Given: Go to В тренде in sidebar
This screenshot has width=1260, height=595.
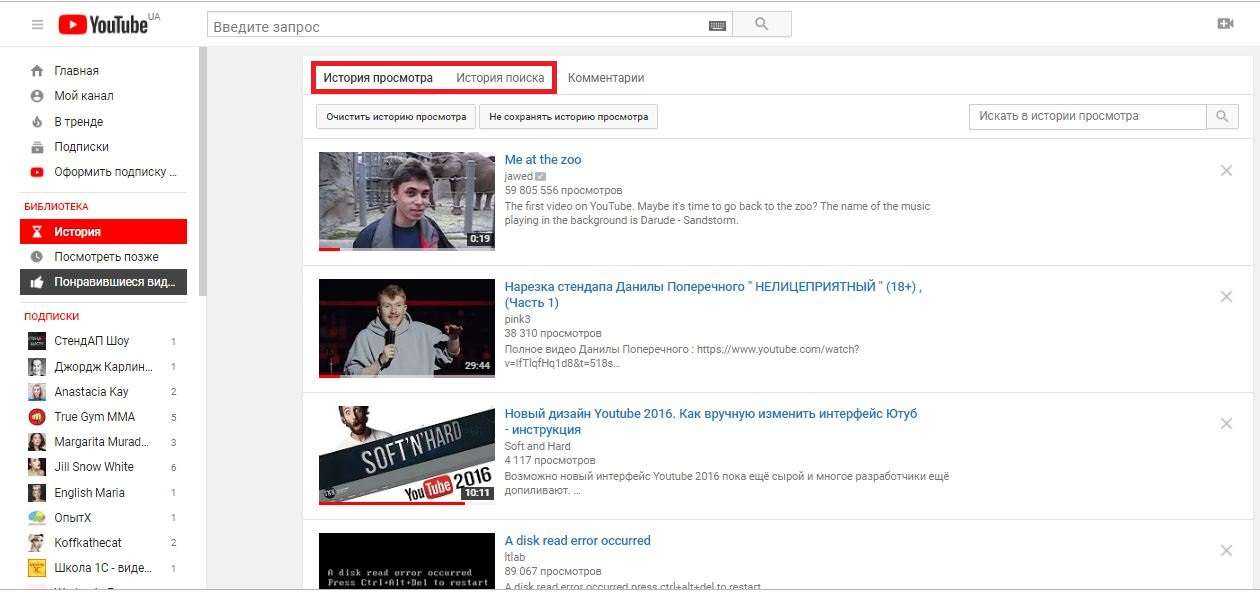Looking at the screenshot, I should tap(78, 122).
